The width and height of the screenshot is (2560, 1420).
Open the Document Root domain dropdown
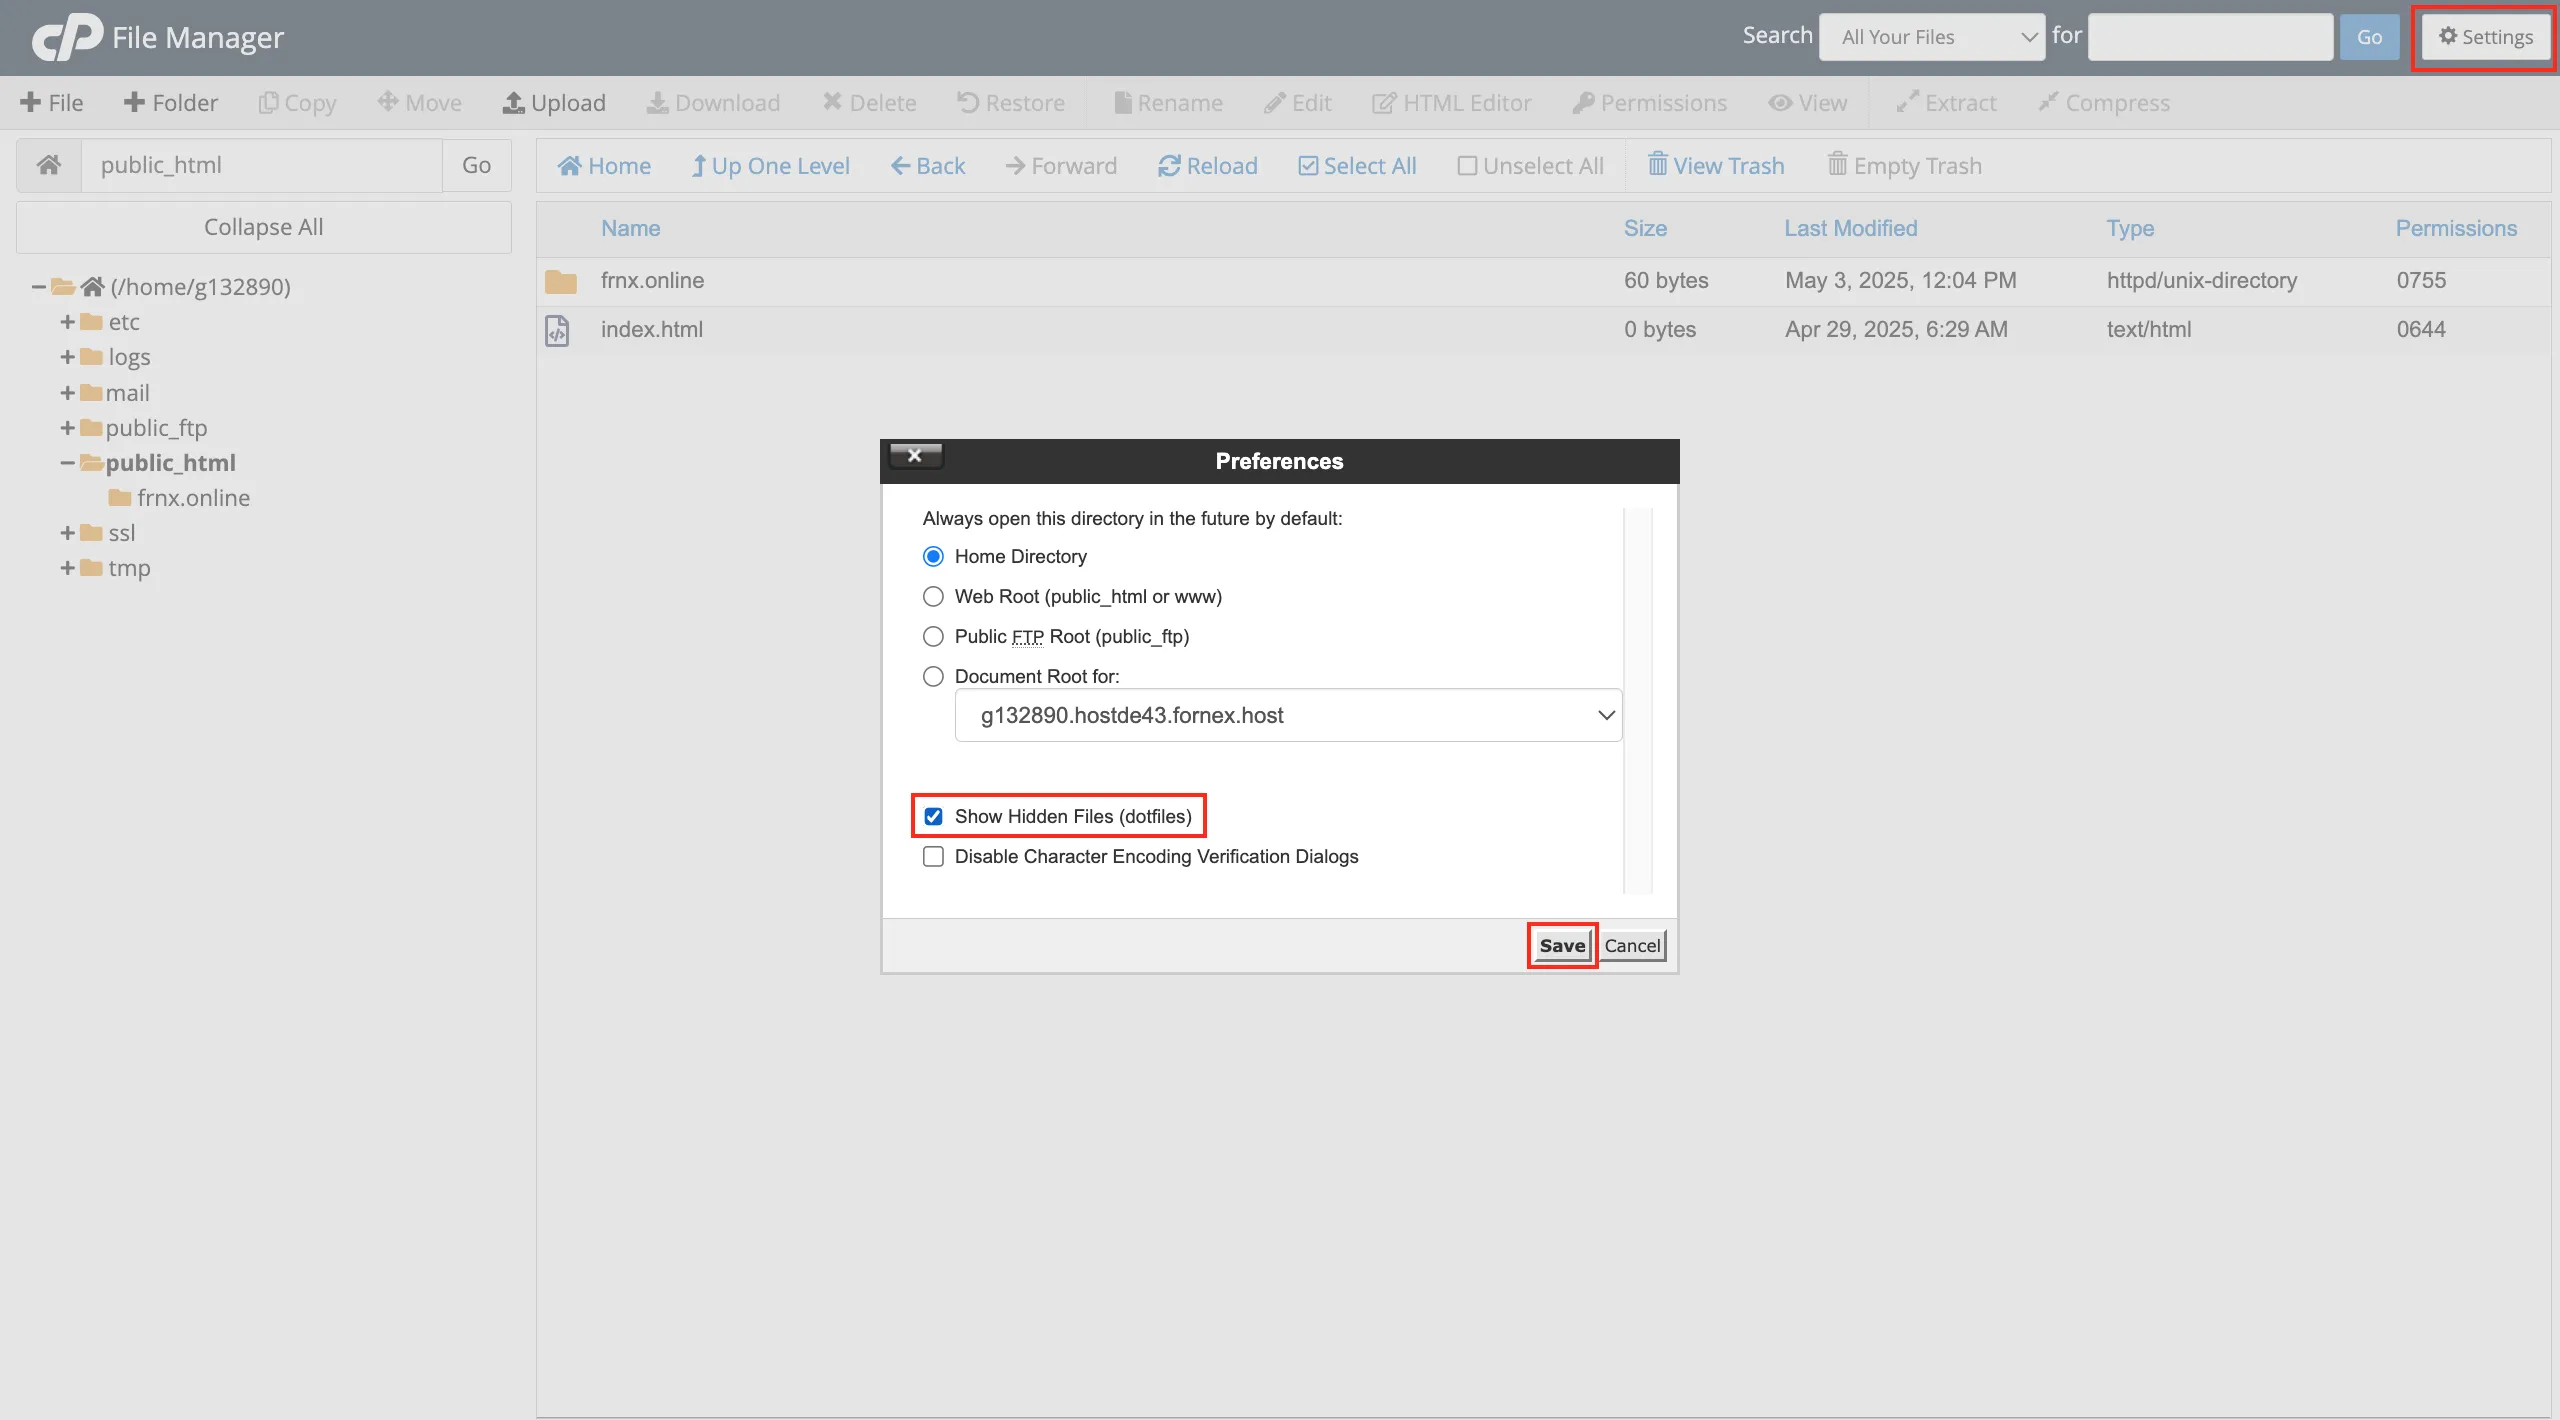[1287, 715]
